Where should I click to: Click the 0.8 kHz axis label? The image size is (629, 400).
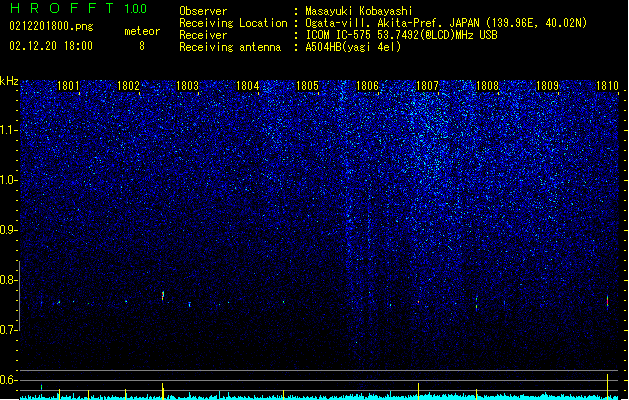(8, 280)
